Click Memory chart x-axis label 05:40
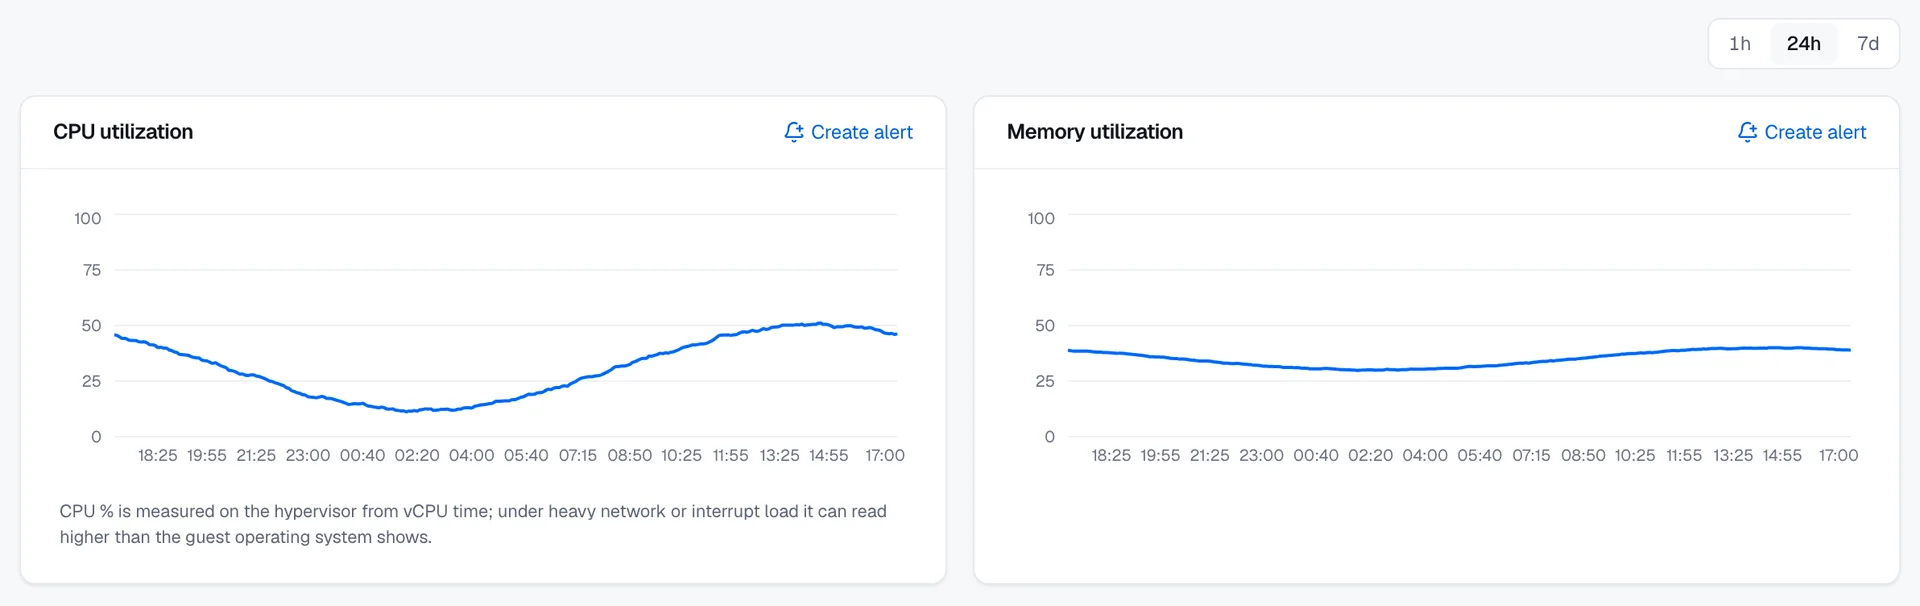This screenshot has height=606, width=1920. click(x=1479, y=456)
